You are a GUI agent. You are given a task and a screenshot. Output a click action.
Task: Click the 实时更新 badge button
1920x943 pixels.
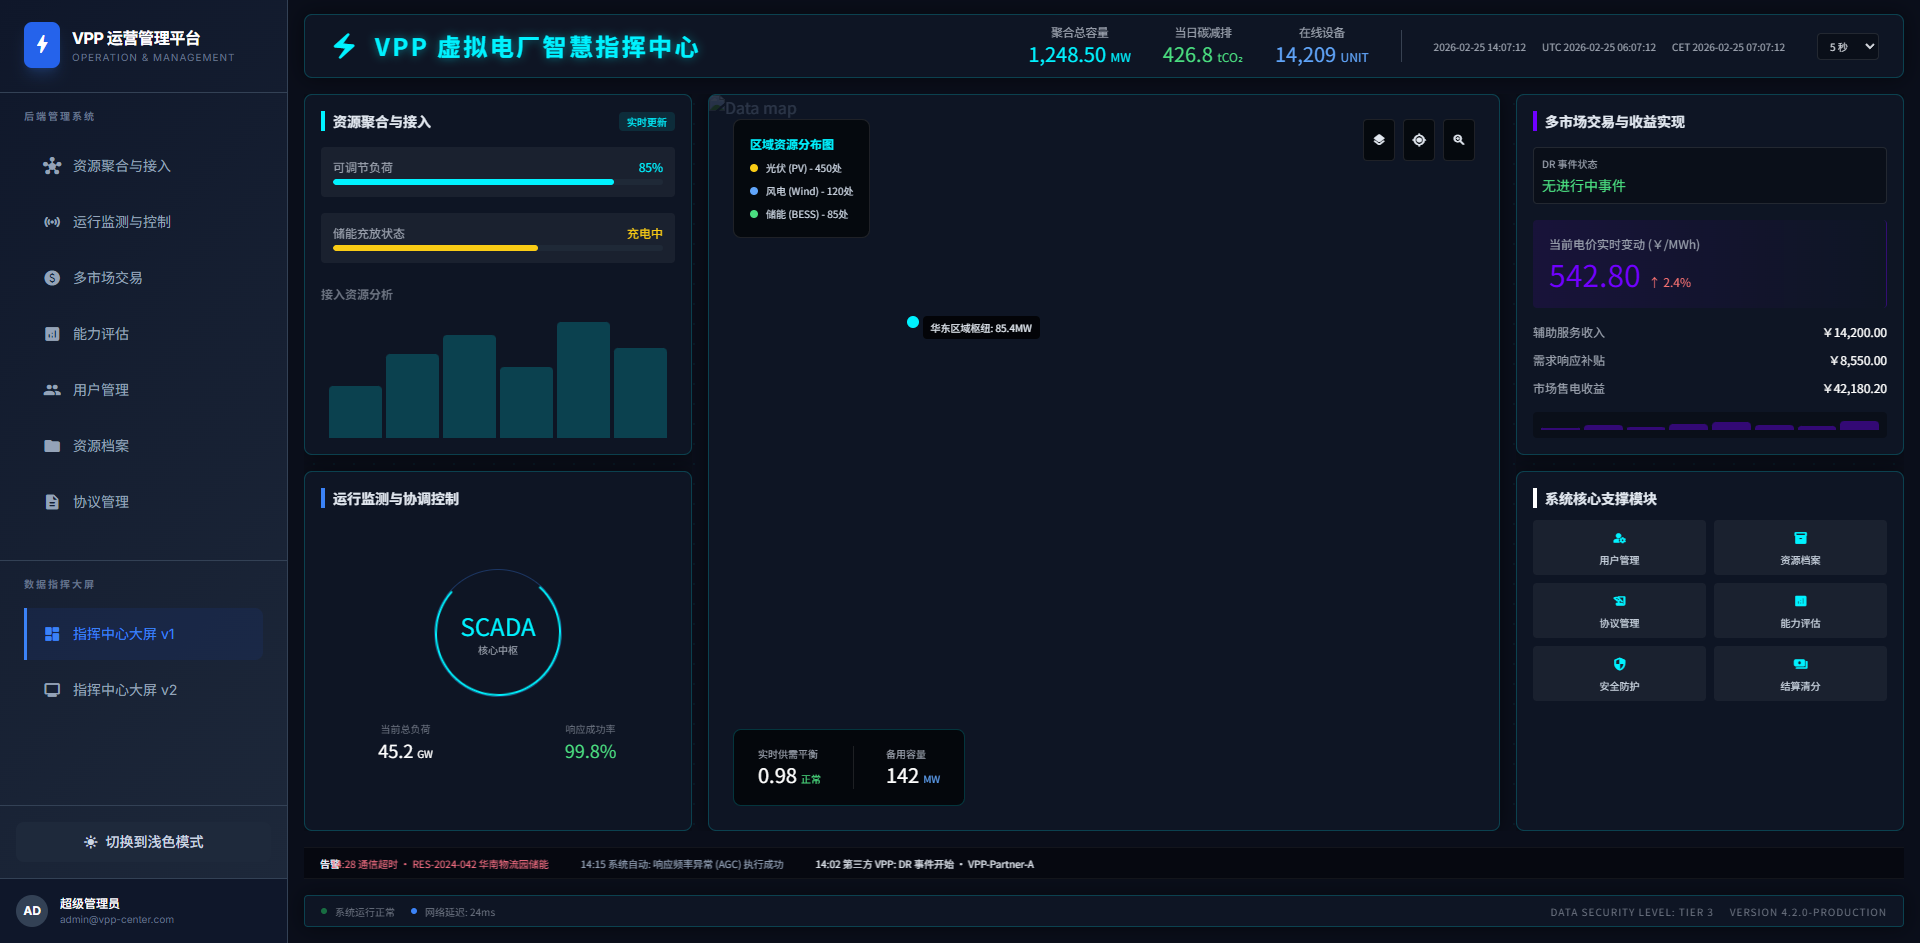646,122
